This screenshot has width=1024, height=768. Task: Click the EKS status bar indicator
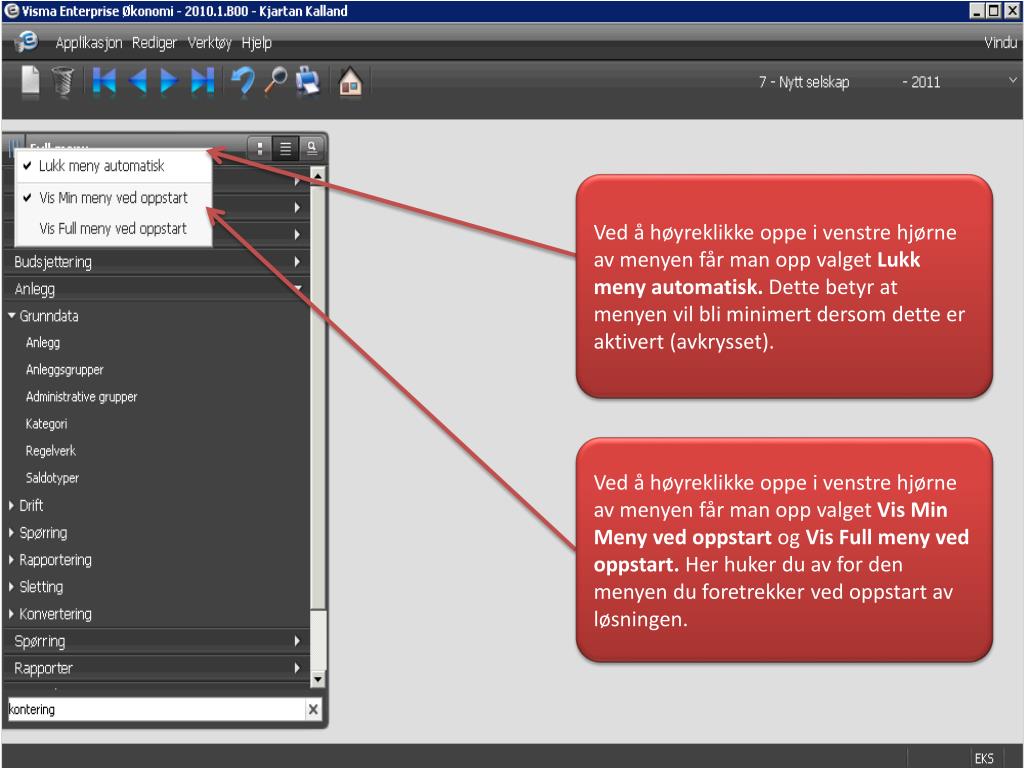pos(984,758)
